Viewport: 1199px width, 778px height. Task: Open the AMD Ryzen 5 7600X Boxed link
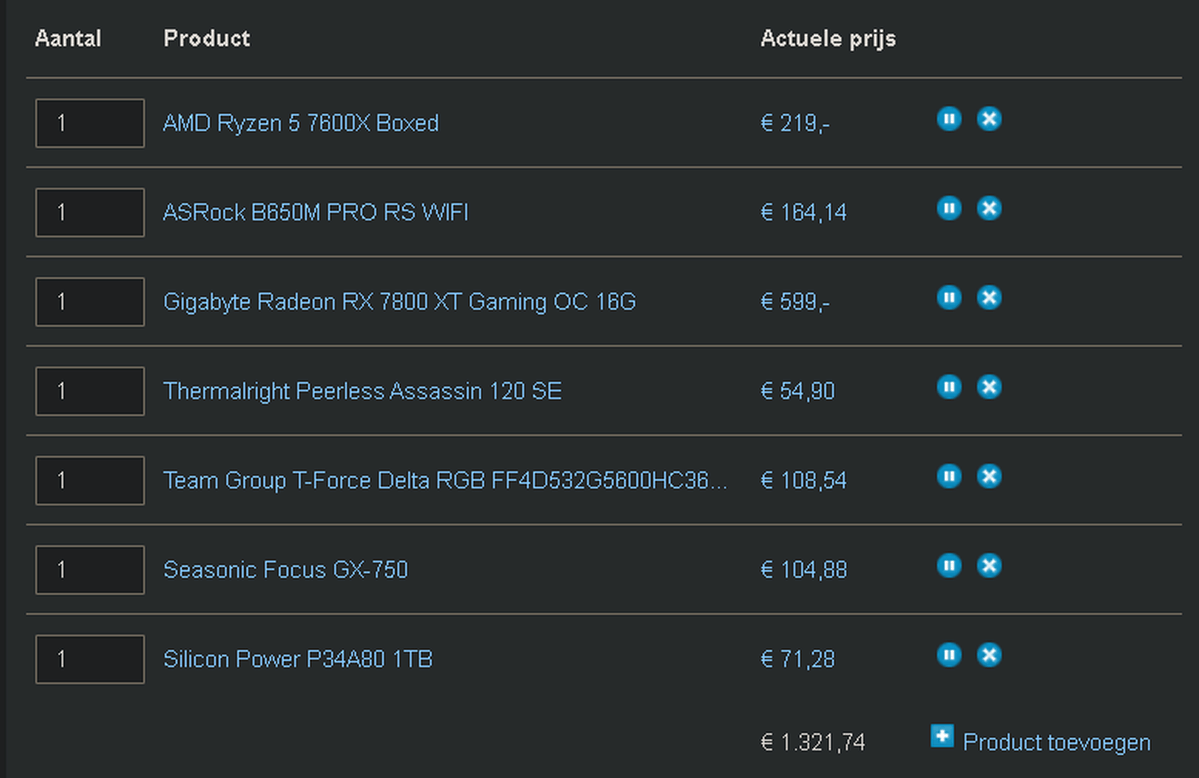(x=301, y=124)
